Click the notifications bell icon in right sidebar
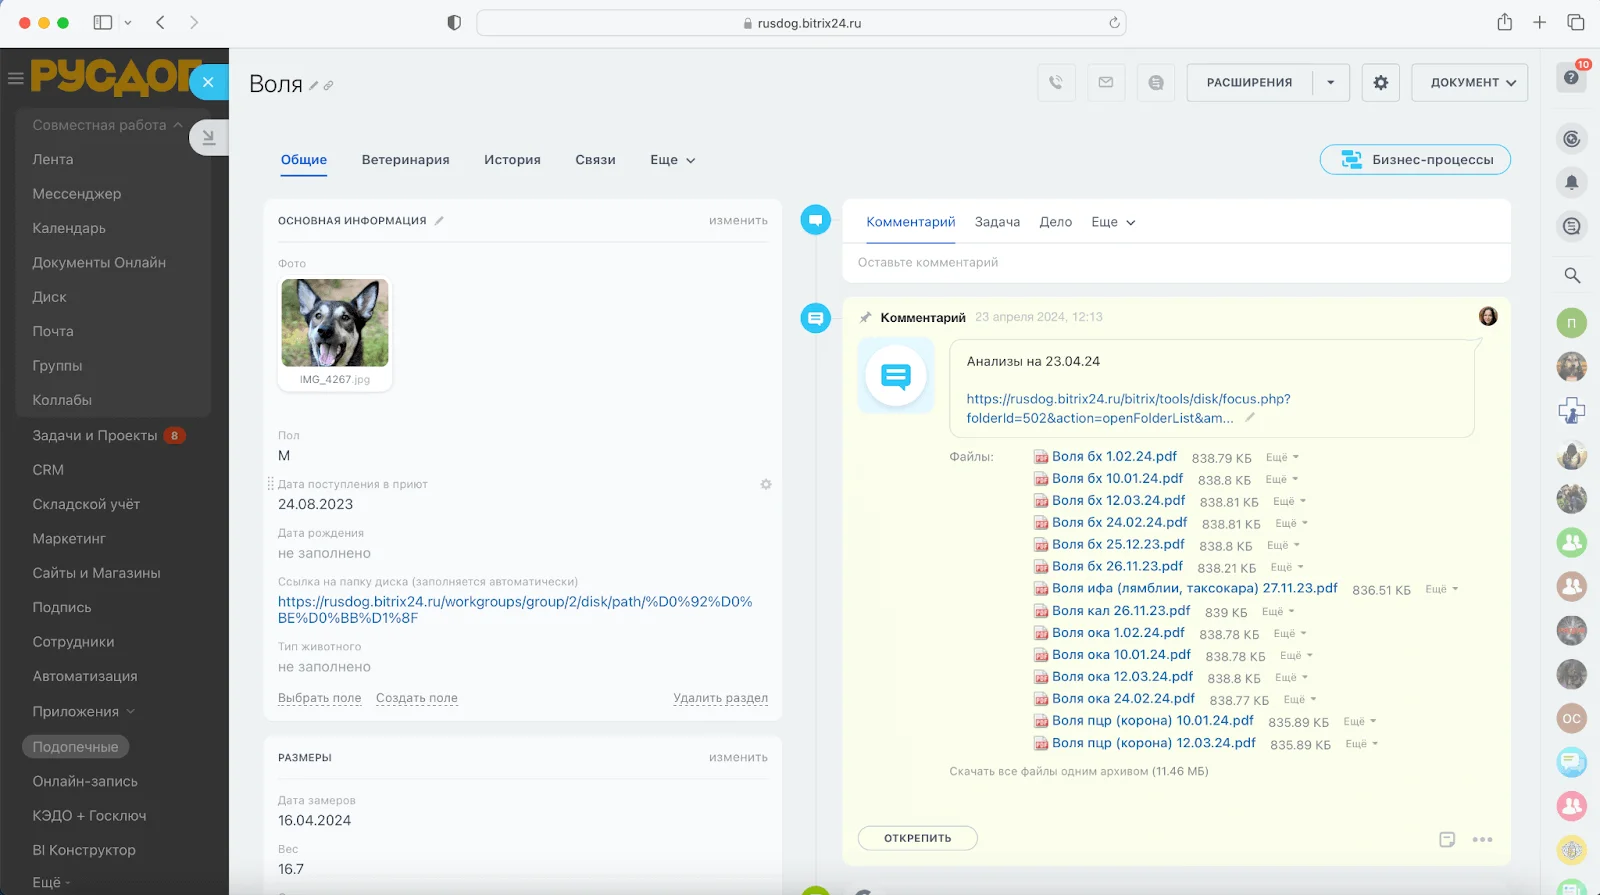 [x=1572, y=182]
